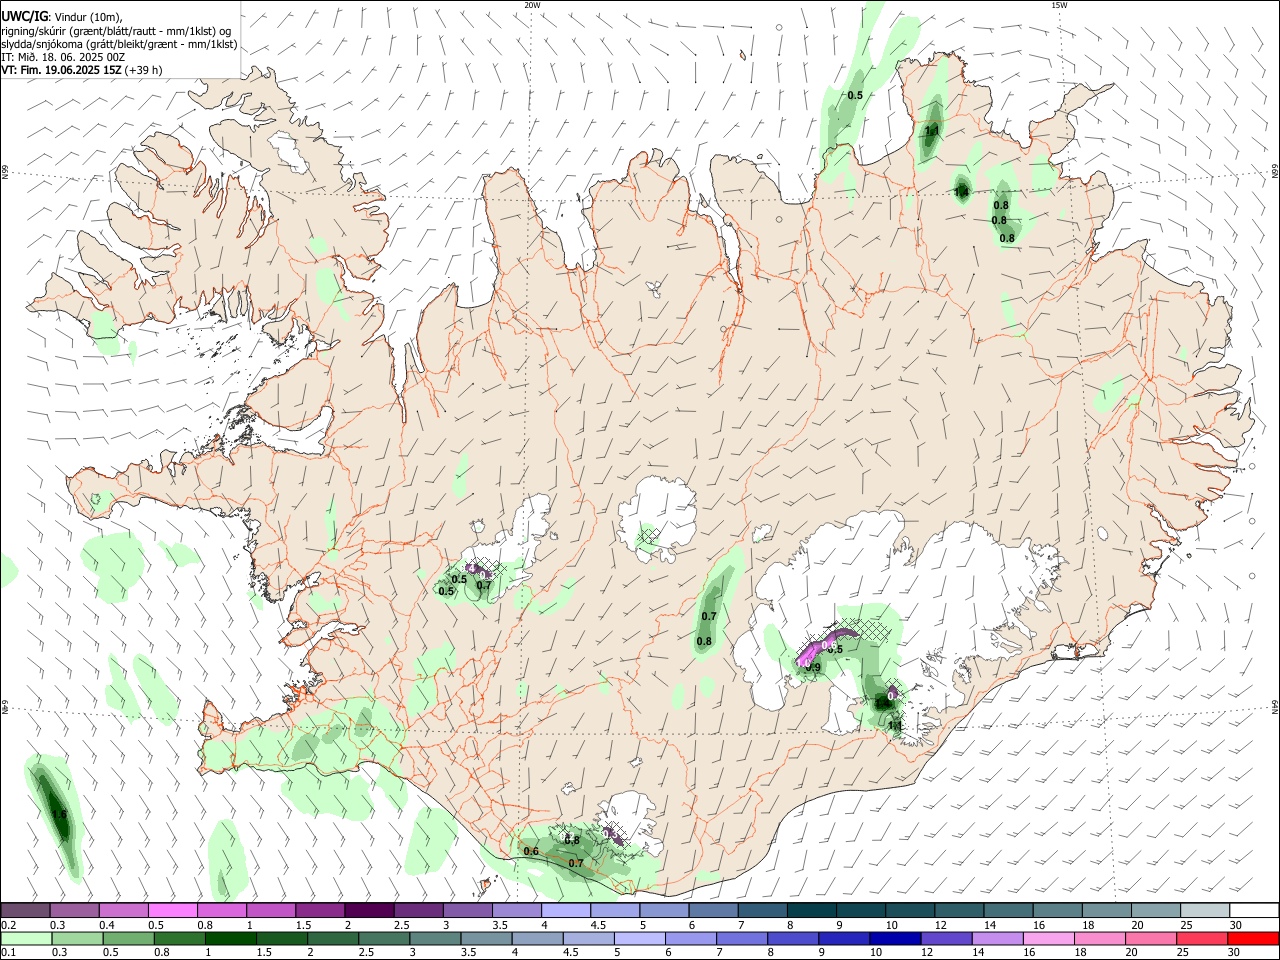The height and width of the screenshot is (960, 1280).
Task: Pick lower legend swatch between 3 and 3.5
Action: [435, 939]
